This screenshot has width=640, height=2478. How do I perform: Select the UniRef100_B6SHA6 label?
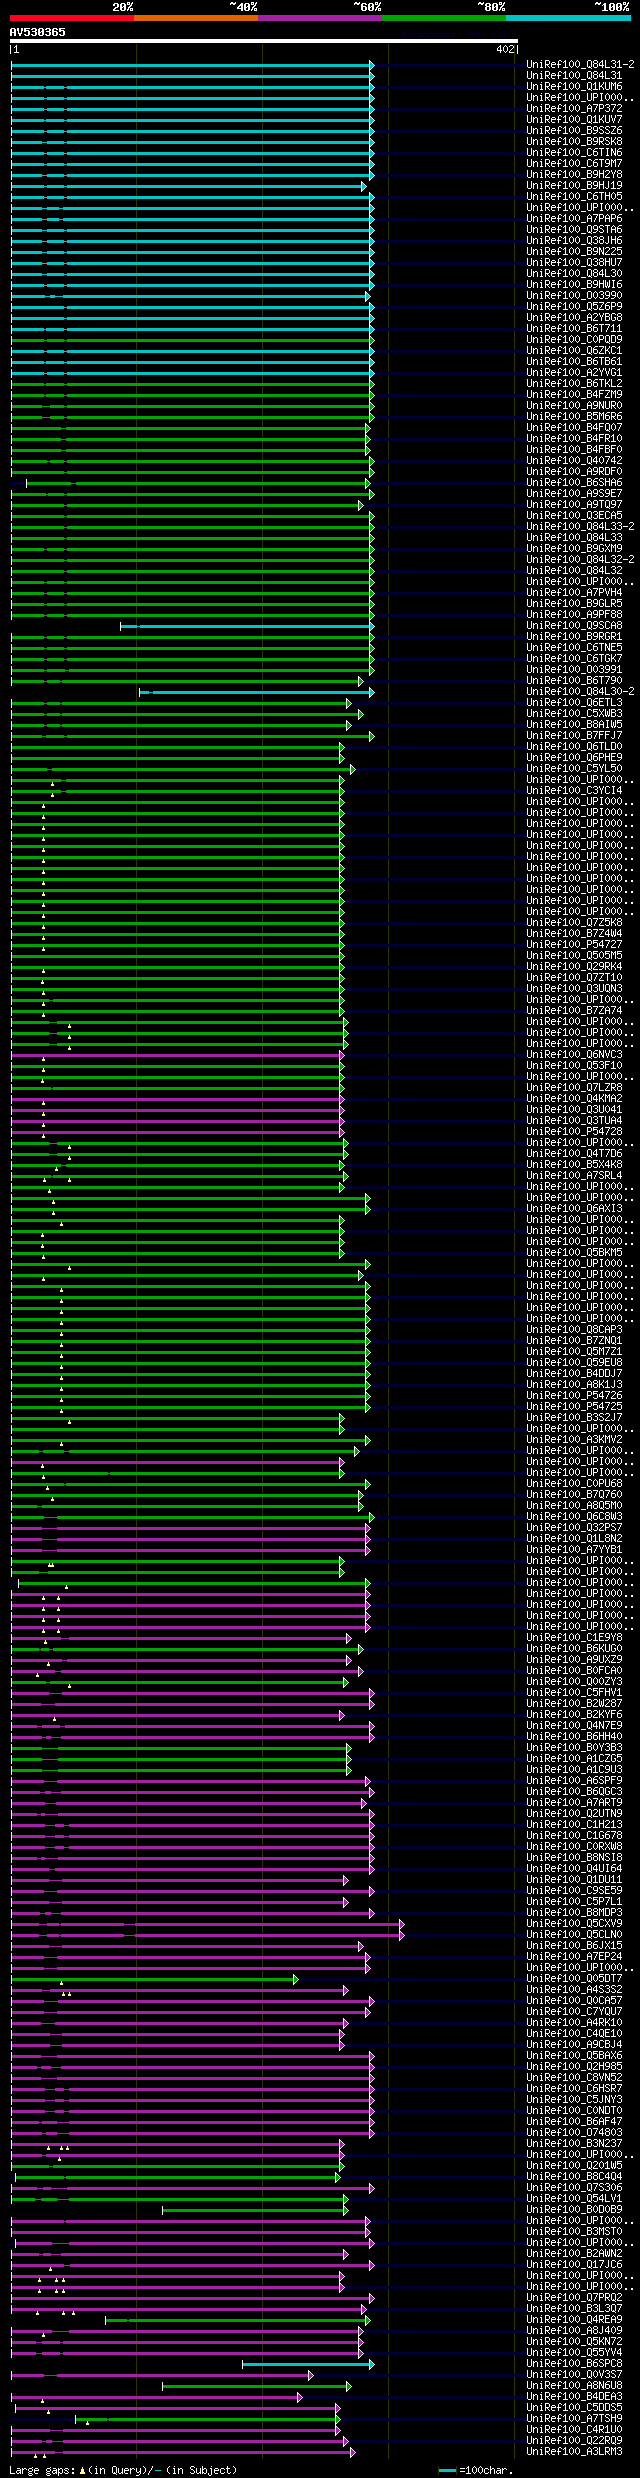tap(574, 482)
